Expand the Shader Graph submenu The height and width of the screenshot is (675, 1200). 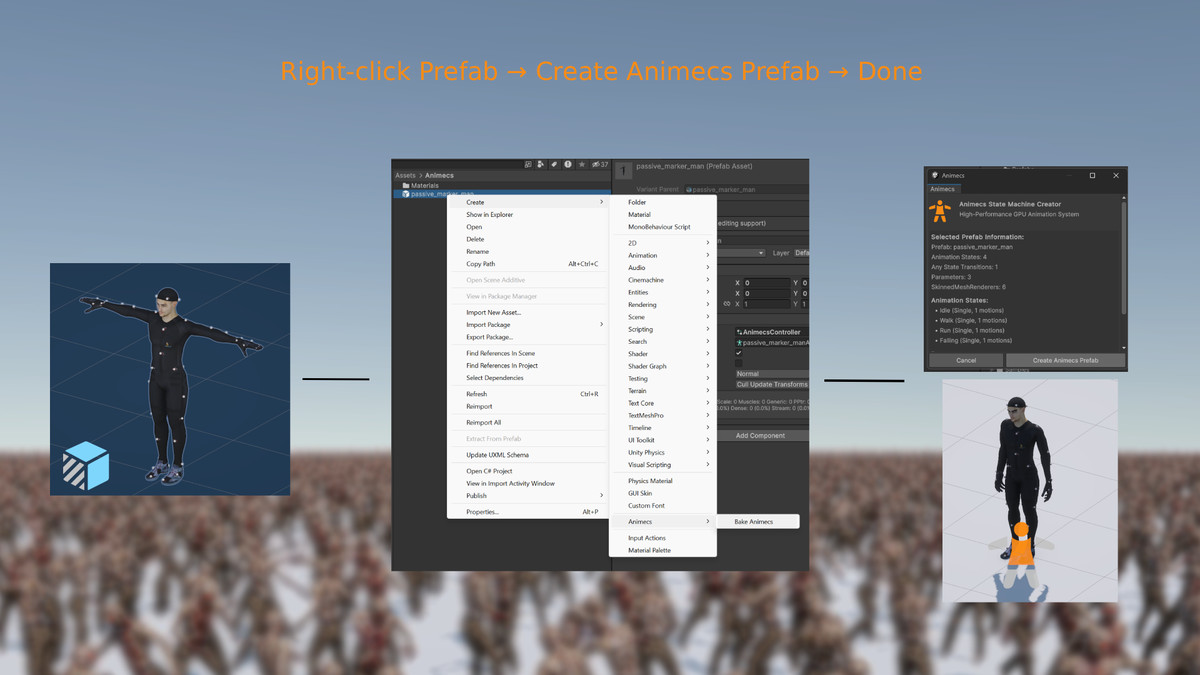[x=663, y=366]
